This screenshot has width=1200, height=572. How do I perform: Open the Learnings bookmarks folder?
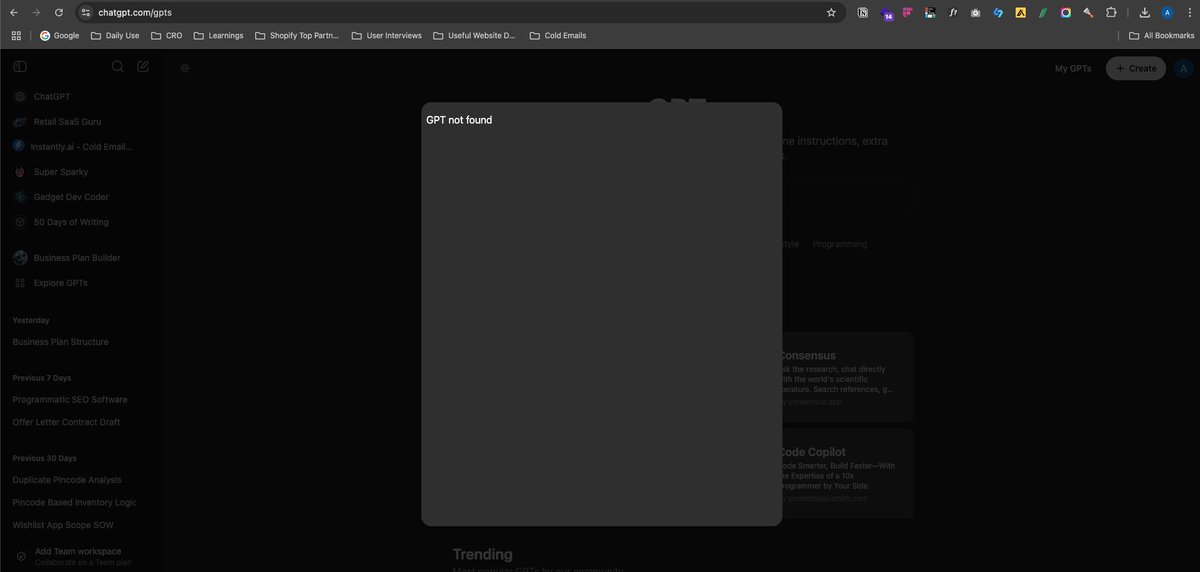pos(218,35)
